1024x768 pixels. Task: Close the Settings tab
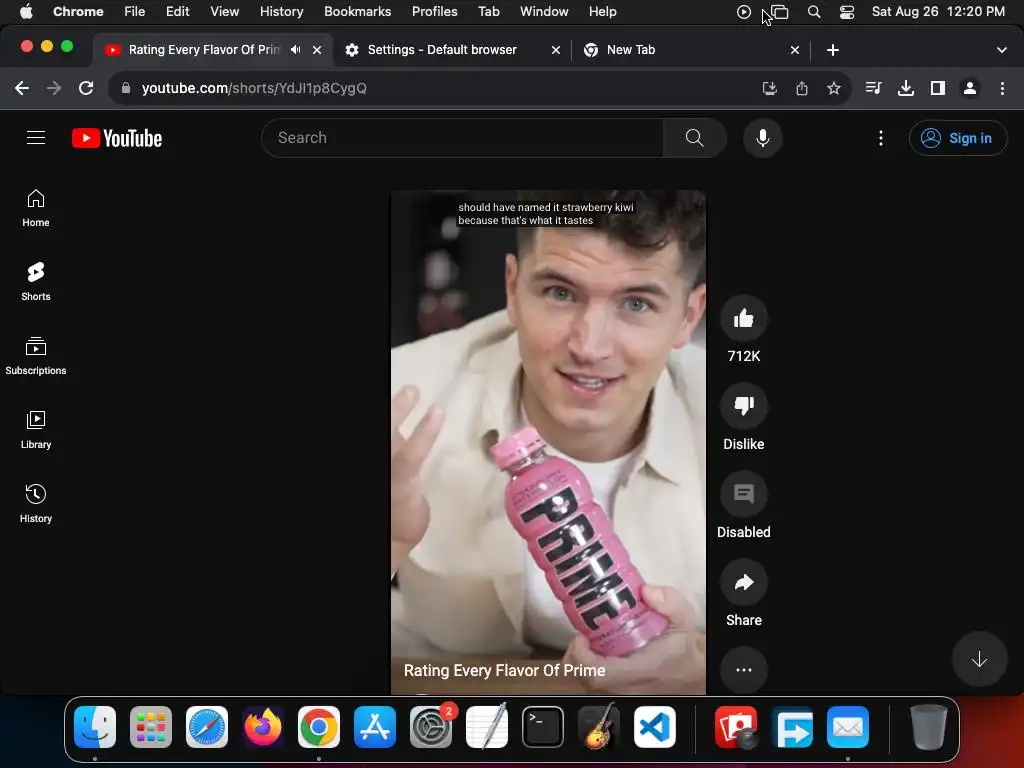556,50
